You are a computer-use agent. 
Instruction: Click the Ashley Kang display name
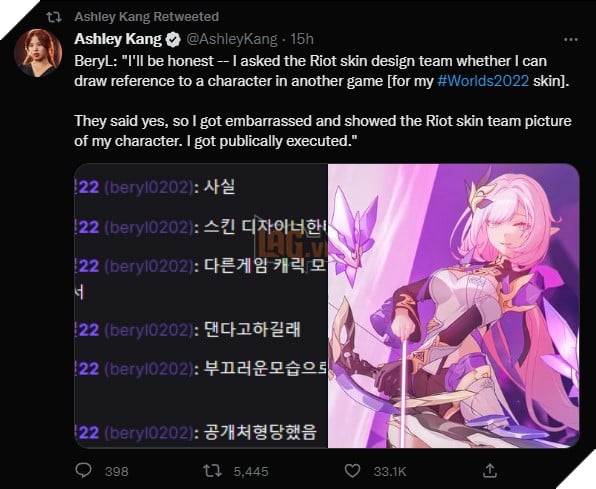pyautogui.click(x=118, y=39)
